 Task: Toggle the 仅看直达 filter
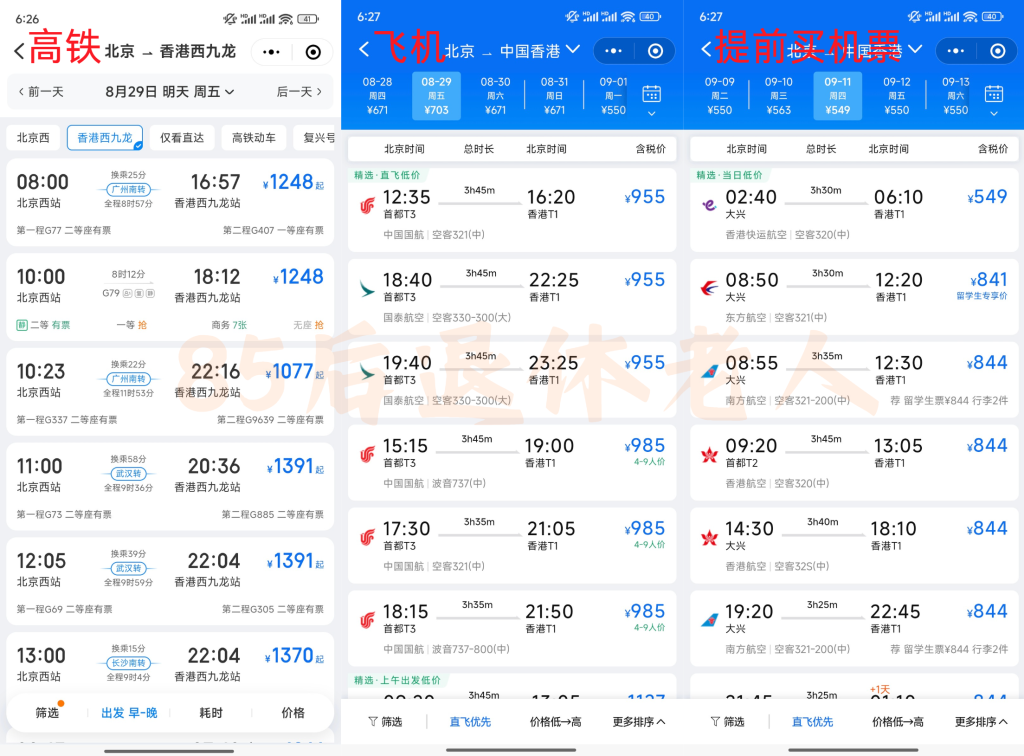coord(182,138)
